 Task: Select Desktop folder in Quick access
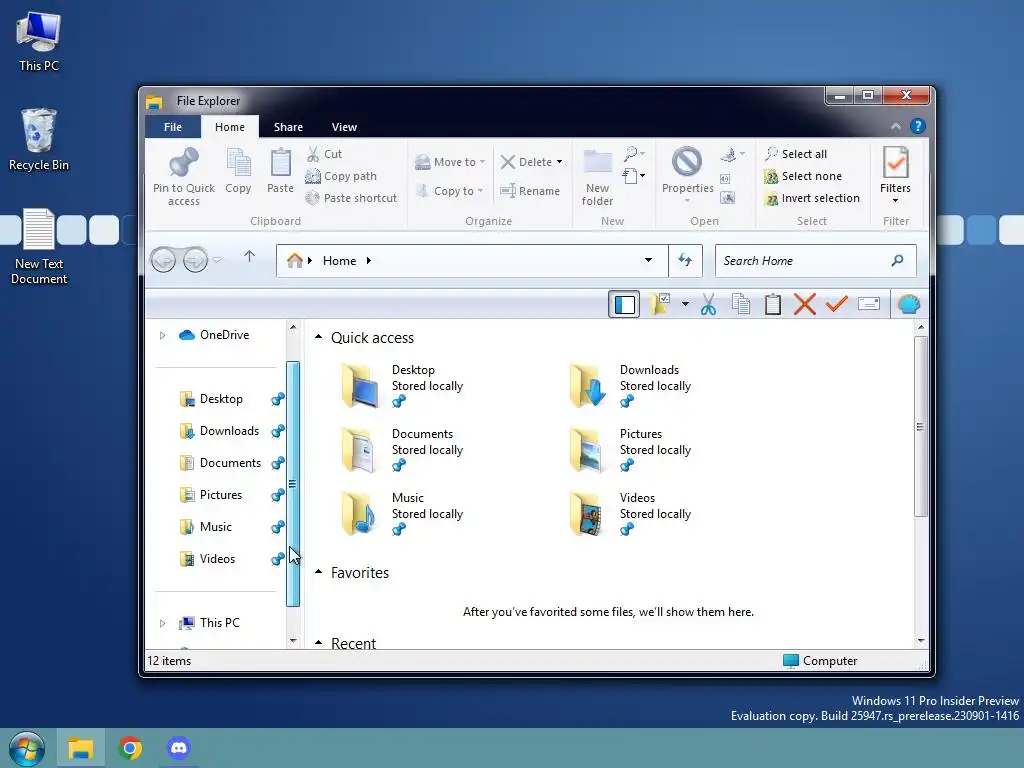tap(403, 385)
